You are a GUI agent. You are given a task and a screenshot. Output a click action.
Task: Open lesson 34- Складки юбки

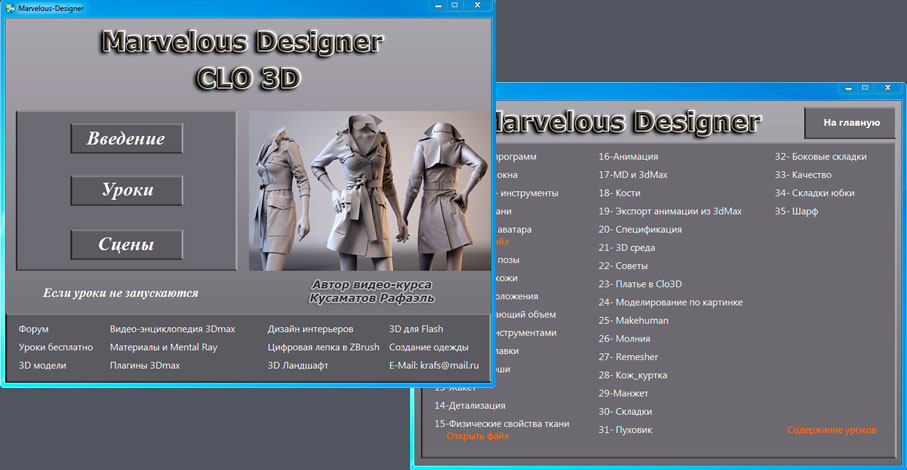(x=814, y=193)
